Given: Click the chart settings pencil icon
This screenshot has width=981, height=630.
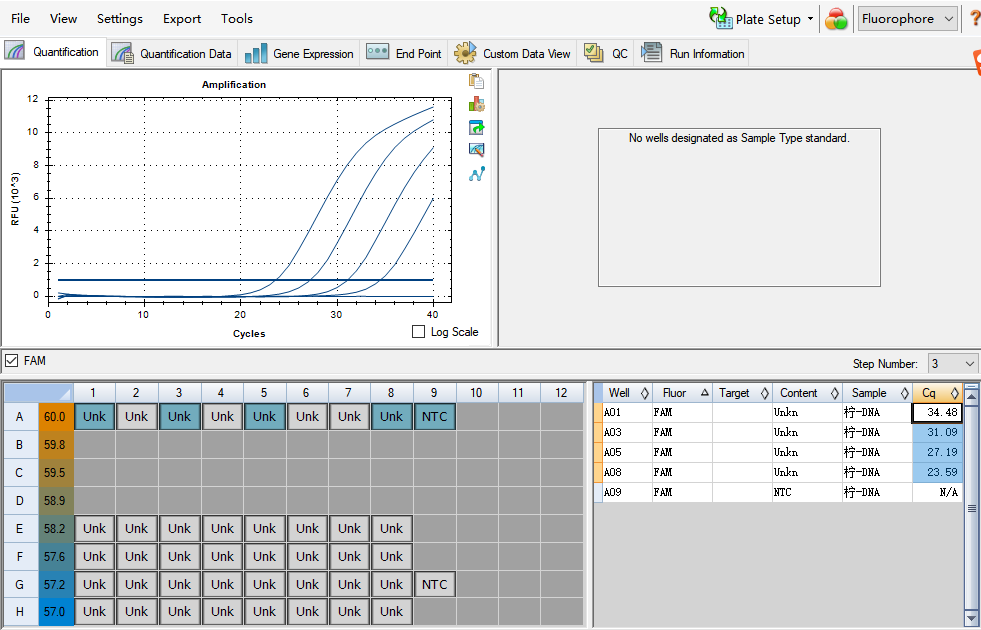Looking at the screenshot, I should (477, 150).
